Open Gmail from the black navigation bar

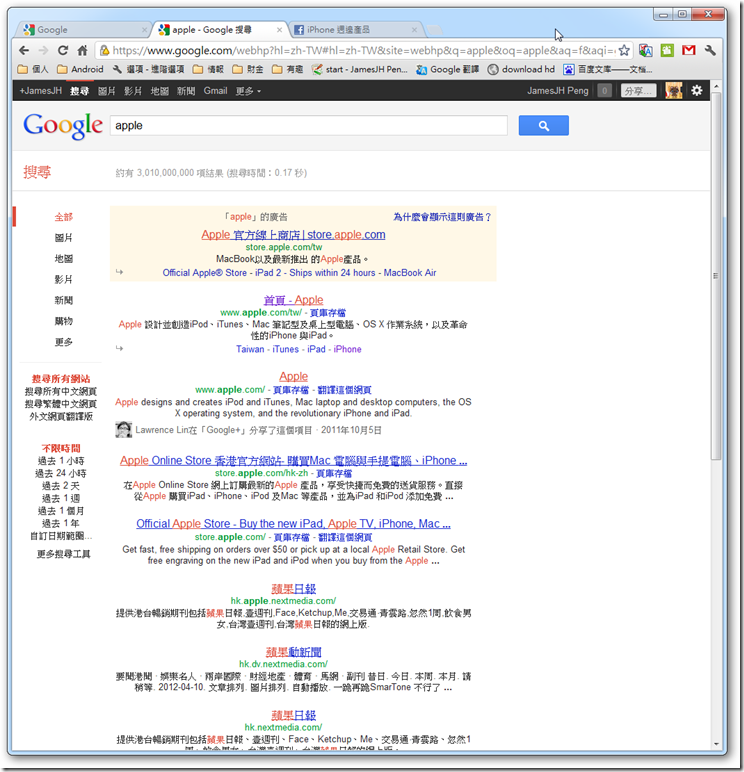pyautogui.click(x=215, y=91)
